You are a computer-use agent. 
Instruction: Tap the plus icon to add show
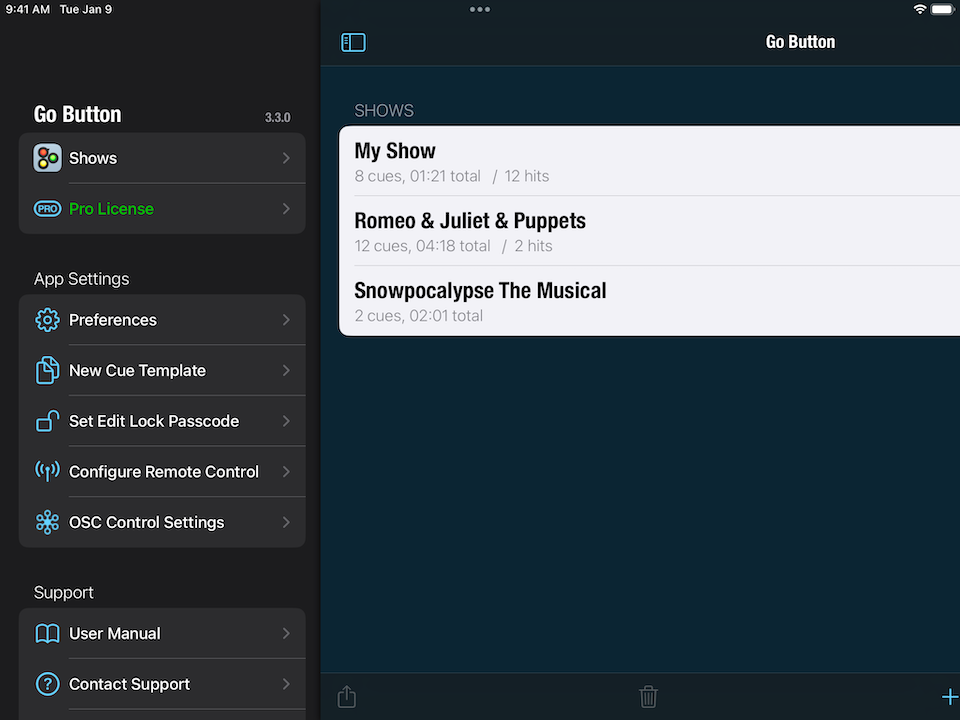949,697
